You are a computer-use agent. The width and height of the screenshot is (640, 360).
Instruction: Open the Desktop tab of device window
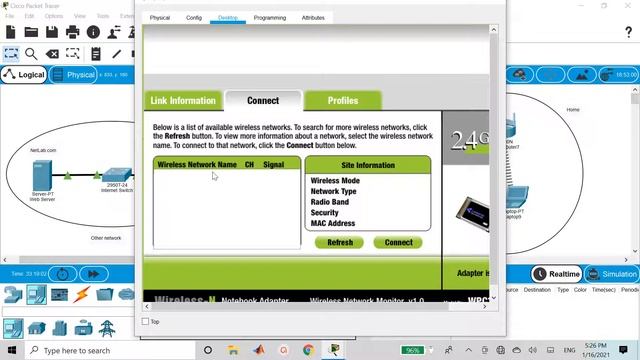pyautogui.click(x=228, y=18)
